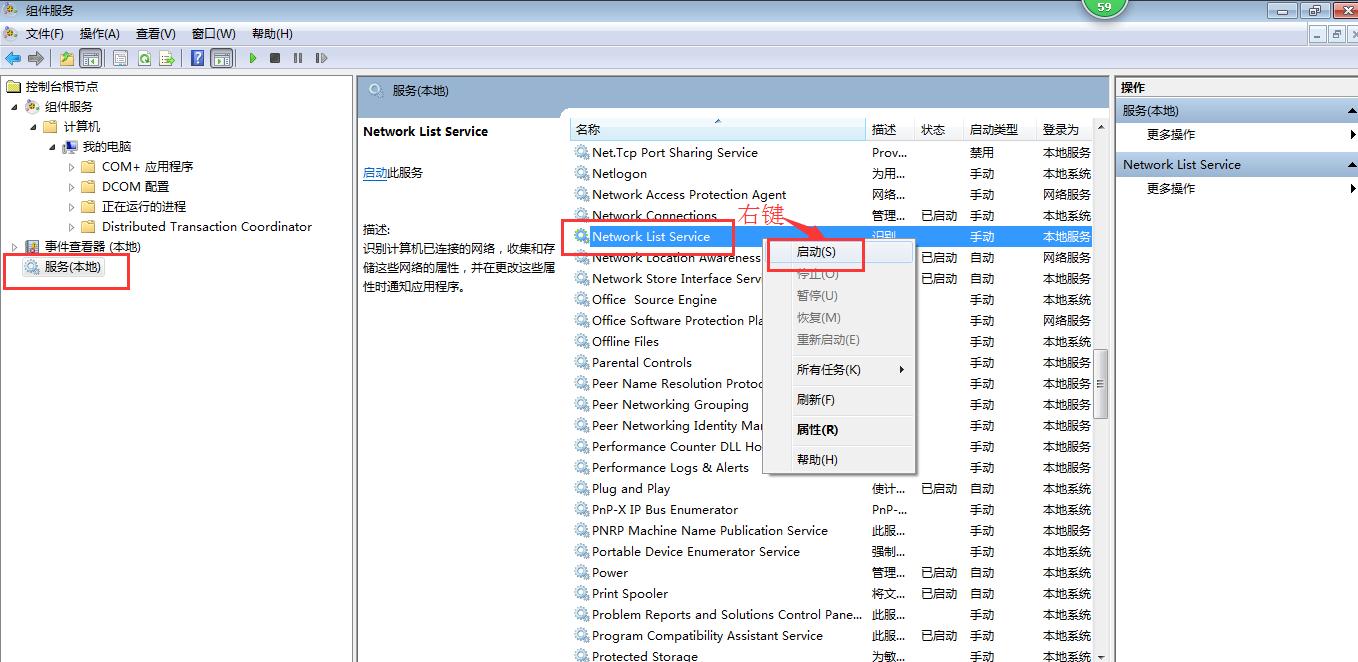Click the Back navigation arrow icon
The height and width of the screenshot is (662, 1358).
tap(13, 57)
